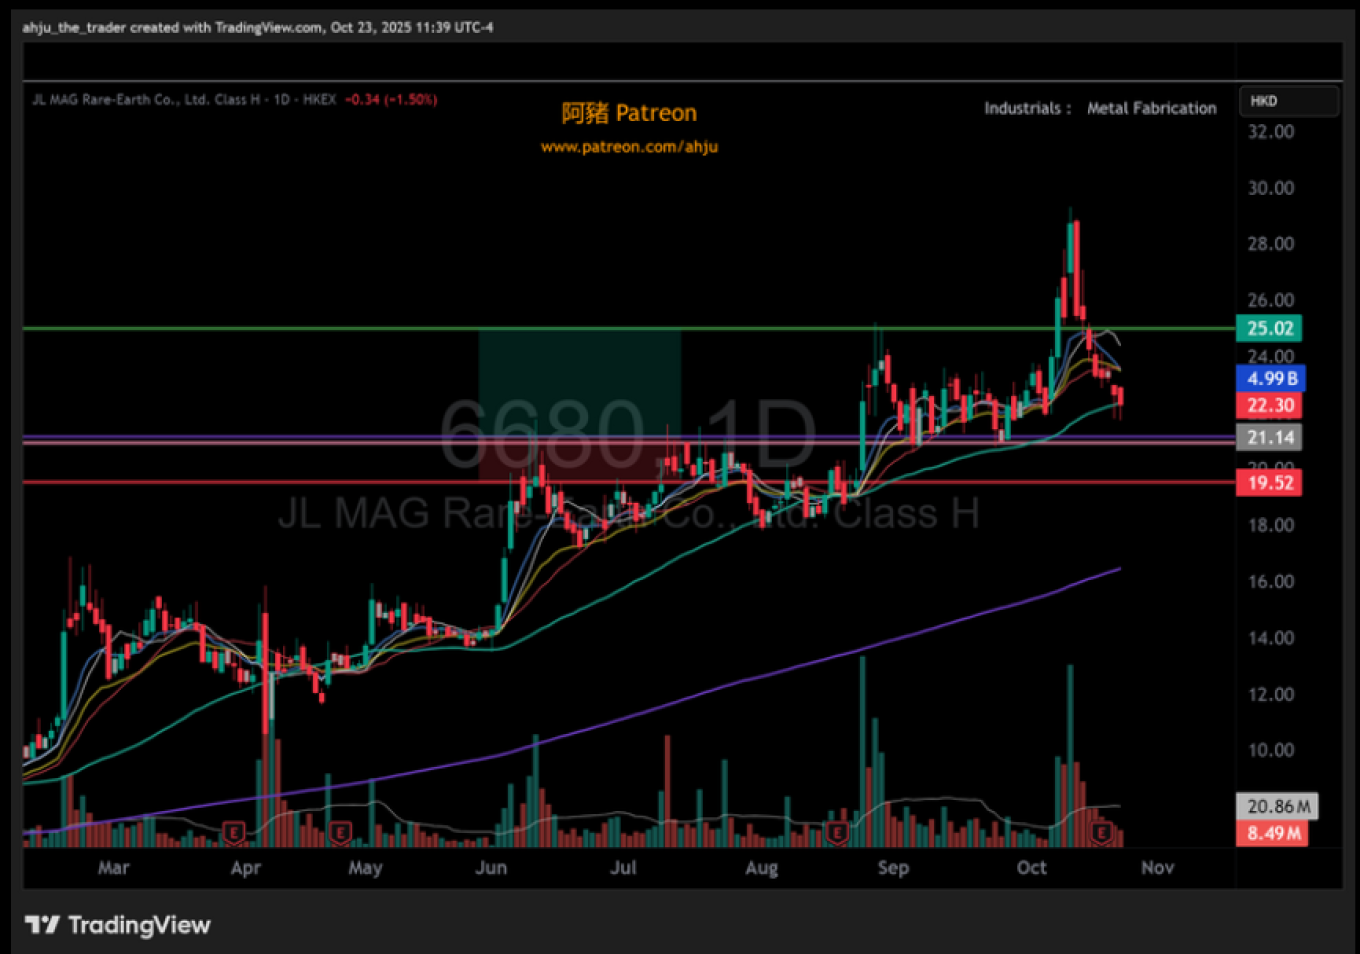Click the 20.86 M volume average label

(x=1277, y=806)
